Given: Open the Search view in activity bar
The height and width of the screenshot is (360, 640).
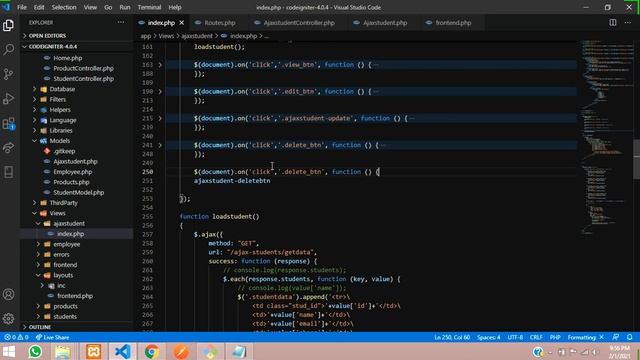Looking at the screenshot, I should [x=9, y=50].
